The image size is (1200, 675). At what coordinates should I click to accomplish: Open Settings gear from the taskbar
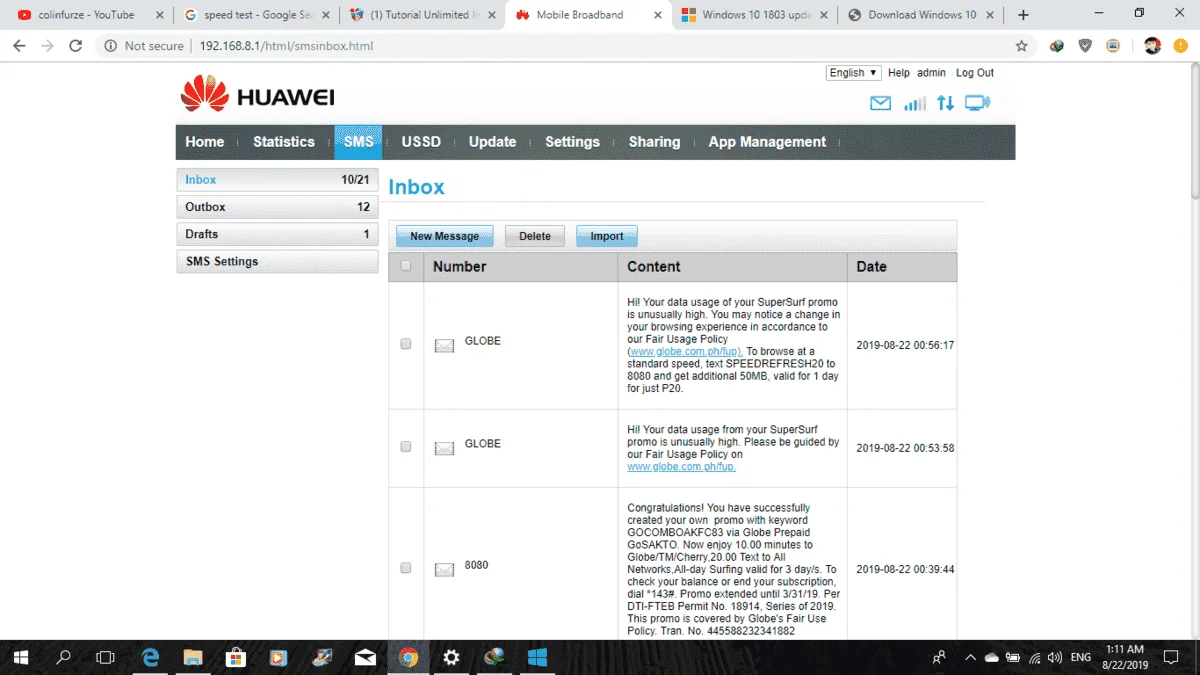(x=451, y=657)
